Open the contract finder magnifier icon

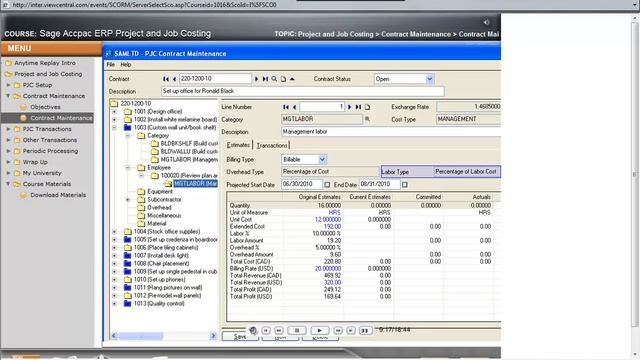tap(274, 79)
